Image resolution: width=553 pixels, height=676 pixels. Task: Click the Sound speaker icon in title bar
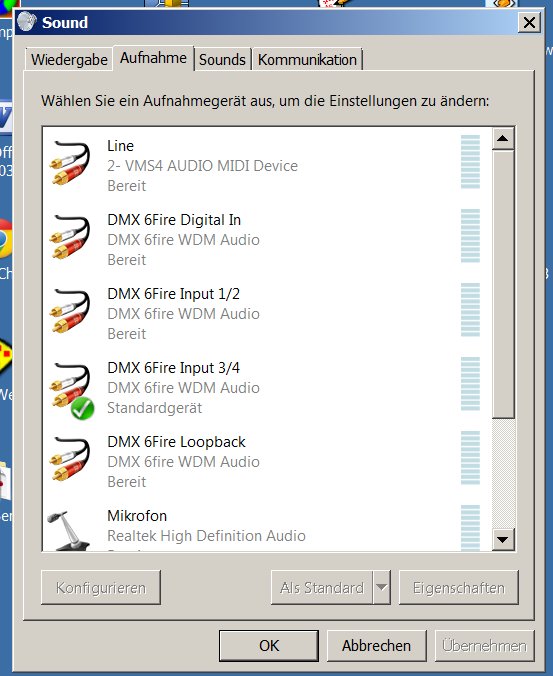27,22
